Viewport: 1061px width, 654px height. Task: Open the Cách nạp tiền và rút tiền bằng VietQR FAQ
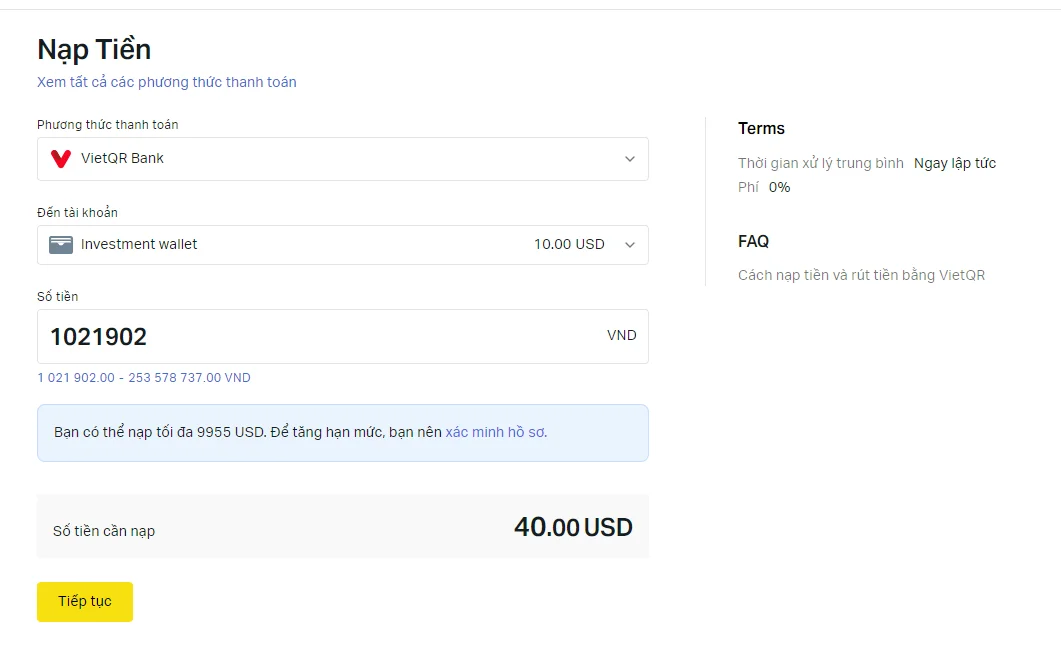(x=861, y=275)
